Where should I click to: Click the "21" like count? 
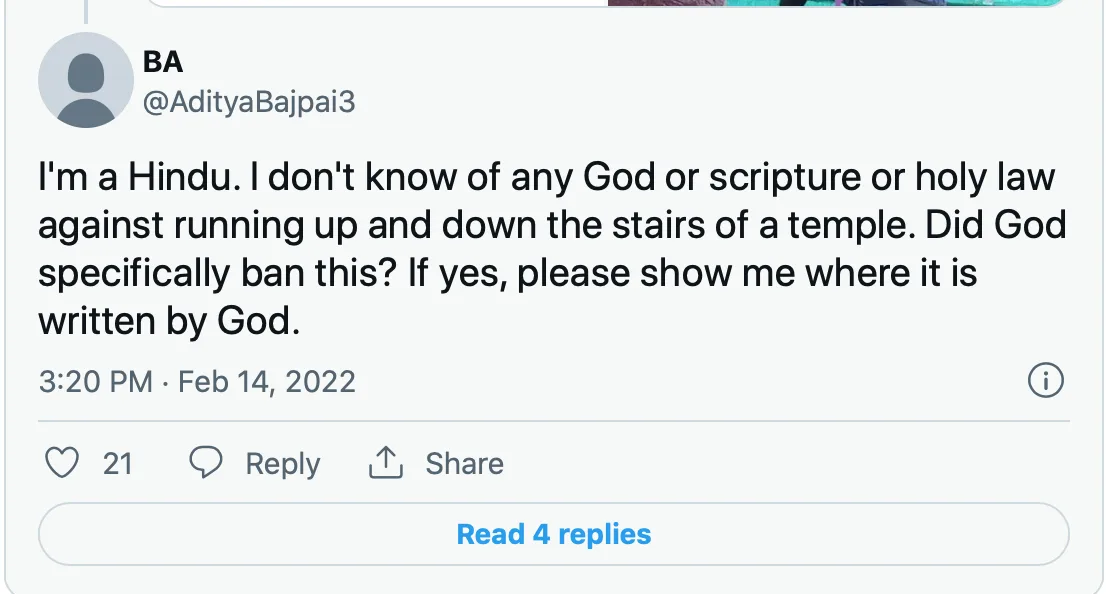118,463
